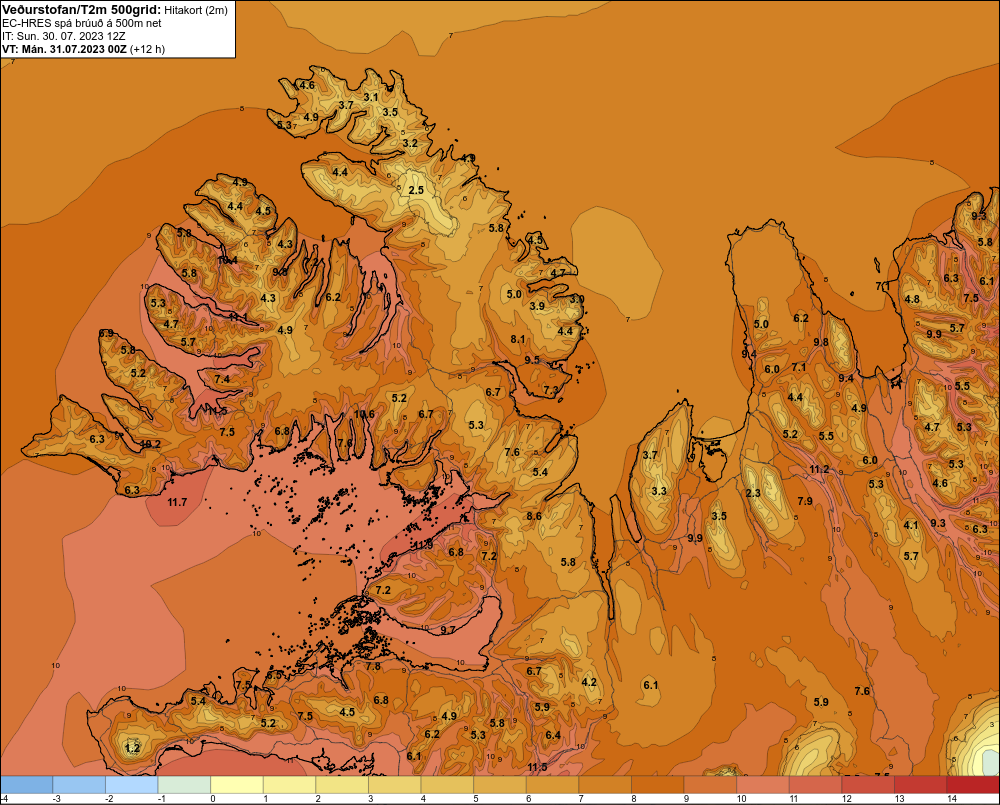
Task: Click the temperature value "11.7" over the sea
Action: tap(177, 502)
